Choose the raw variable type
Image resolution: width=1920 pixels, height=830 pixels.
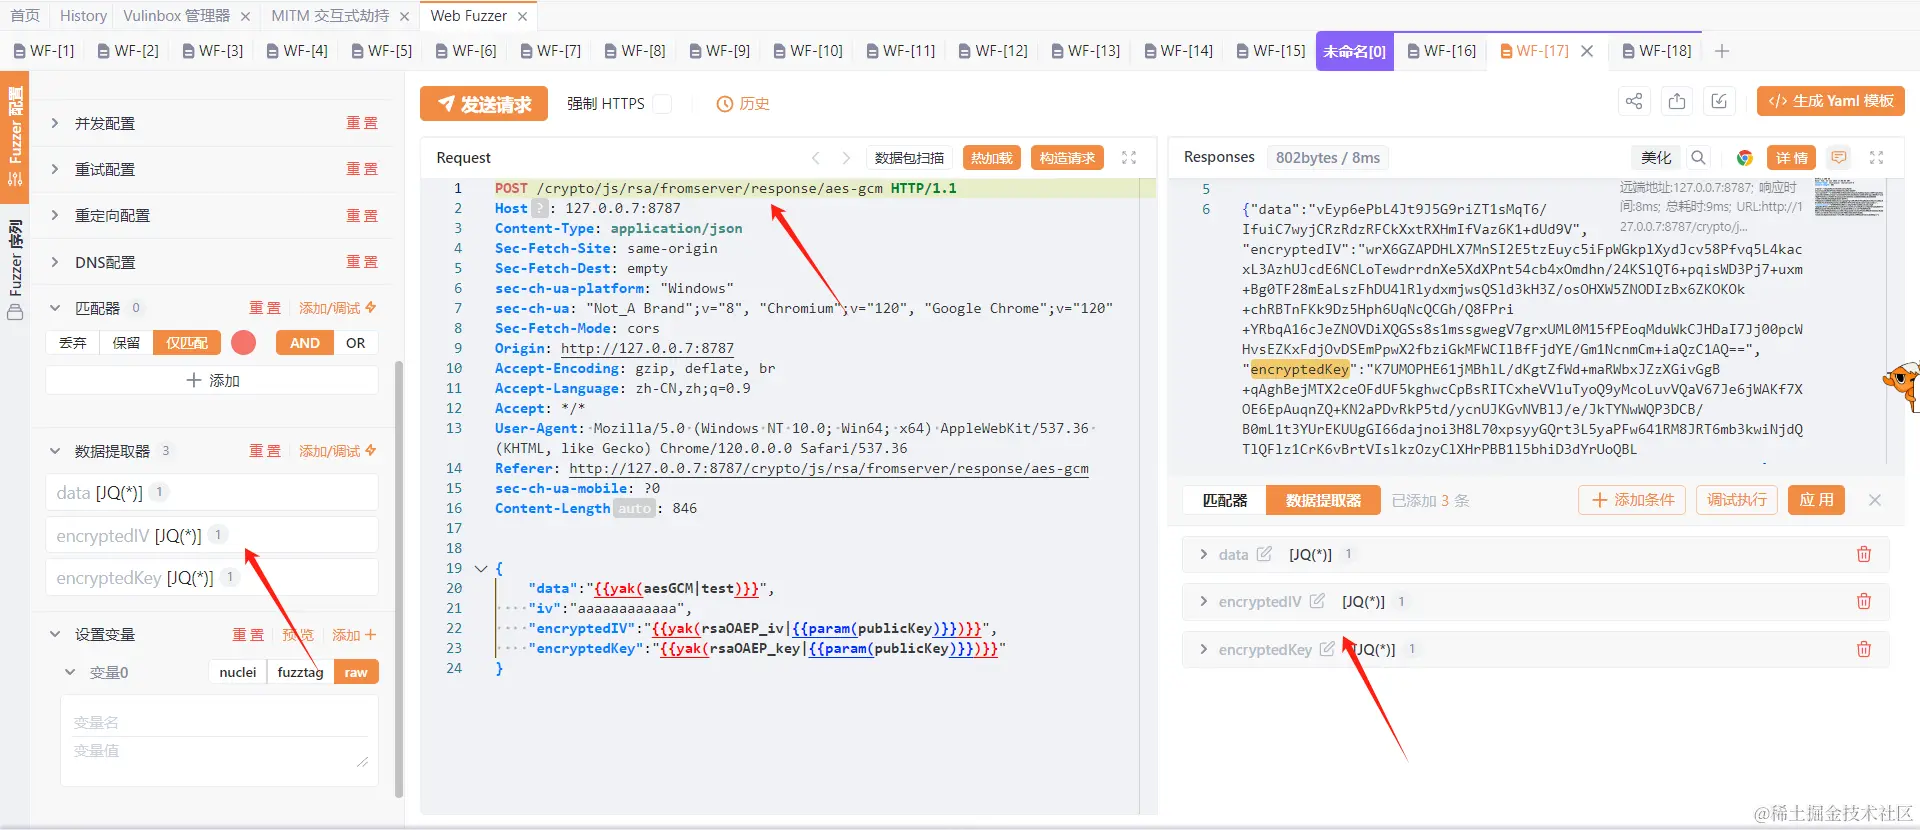356,672
